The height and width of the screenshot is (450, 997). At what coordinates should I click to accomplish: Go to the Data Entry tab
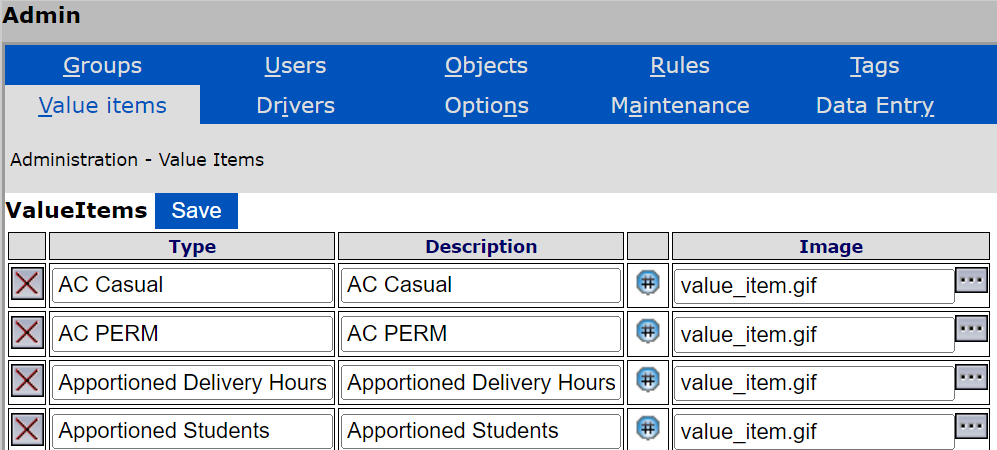[875, 105]
